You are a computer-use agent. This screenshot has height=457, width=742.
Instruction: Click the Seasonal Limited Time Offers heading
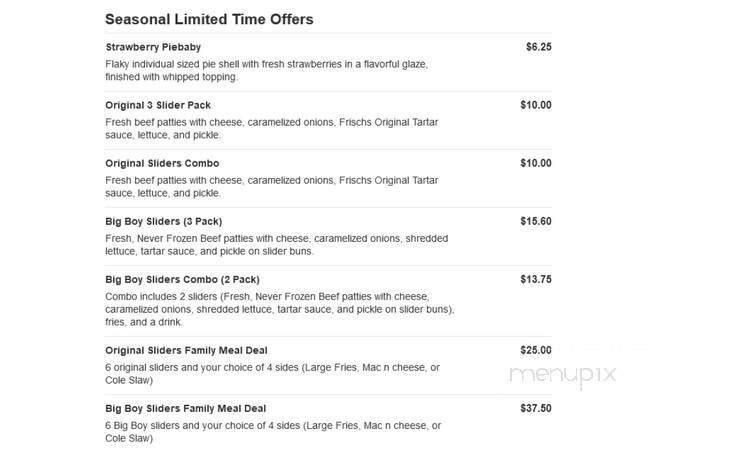pos(209,19)
